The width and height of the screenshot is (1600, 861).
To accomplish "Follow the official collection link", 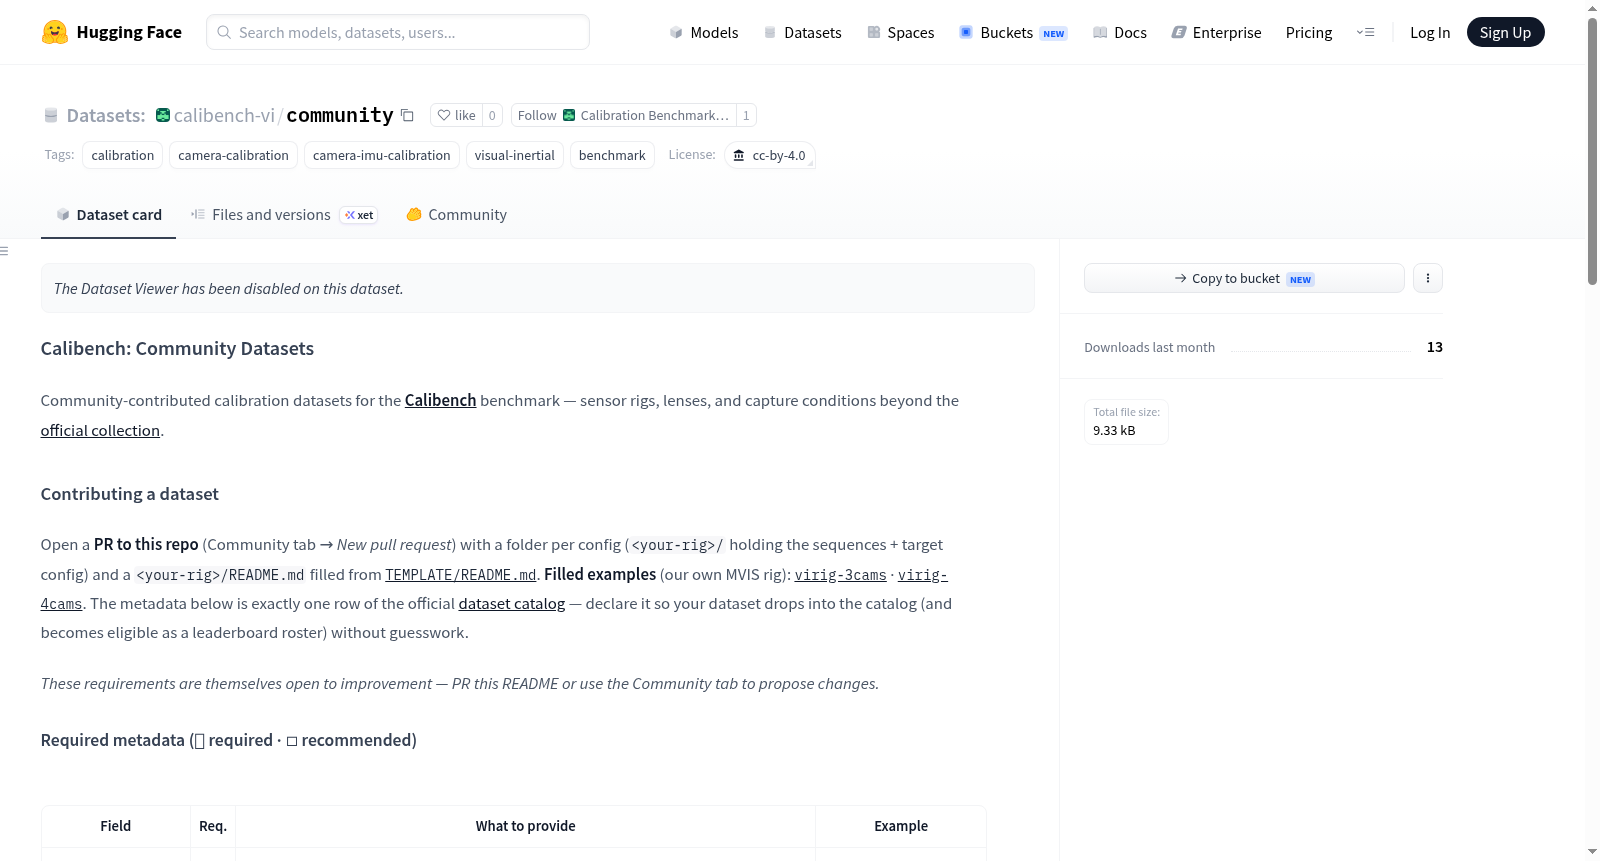I will click(100, 430).
